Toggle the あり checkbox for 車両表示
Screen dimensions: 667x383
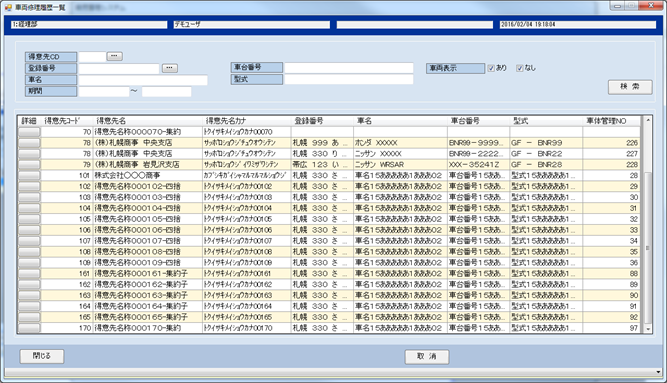point(491,68)
